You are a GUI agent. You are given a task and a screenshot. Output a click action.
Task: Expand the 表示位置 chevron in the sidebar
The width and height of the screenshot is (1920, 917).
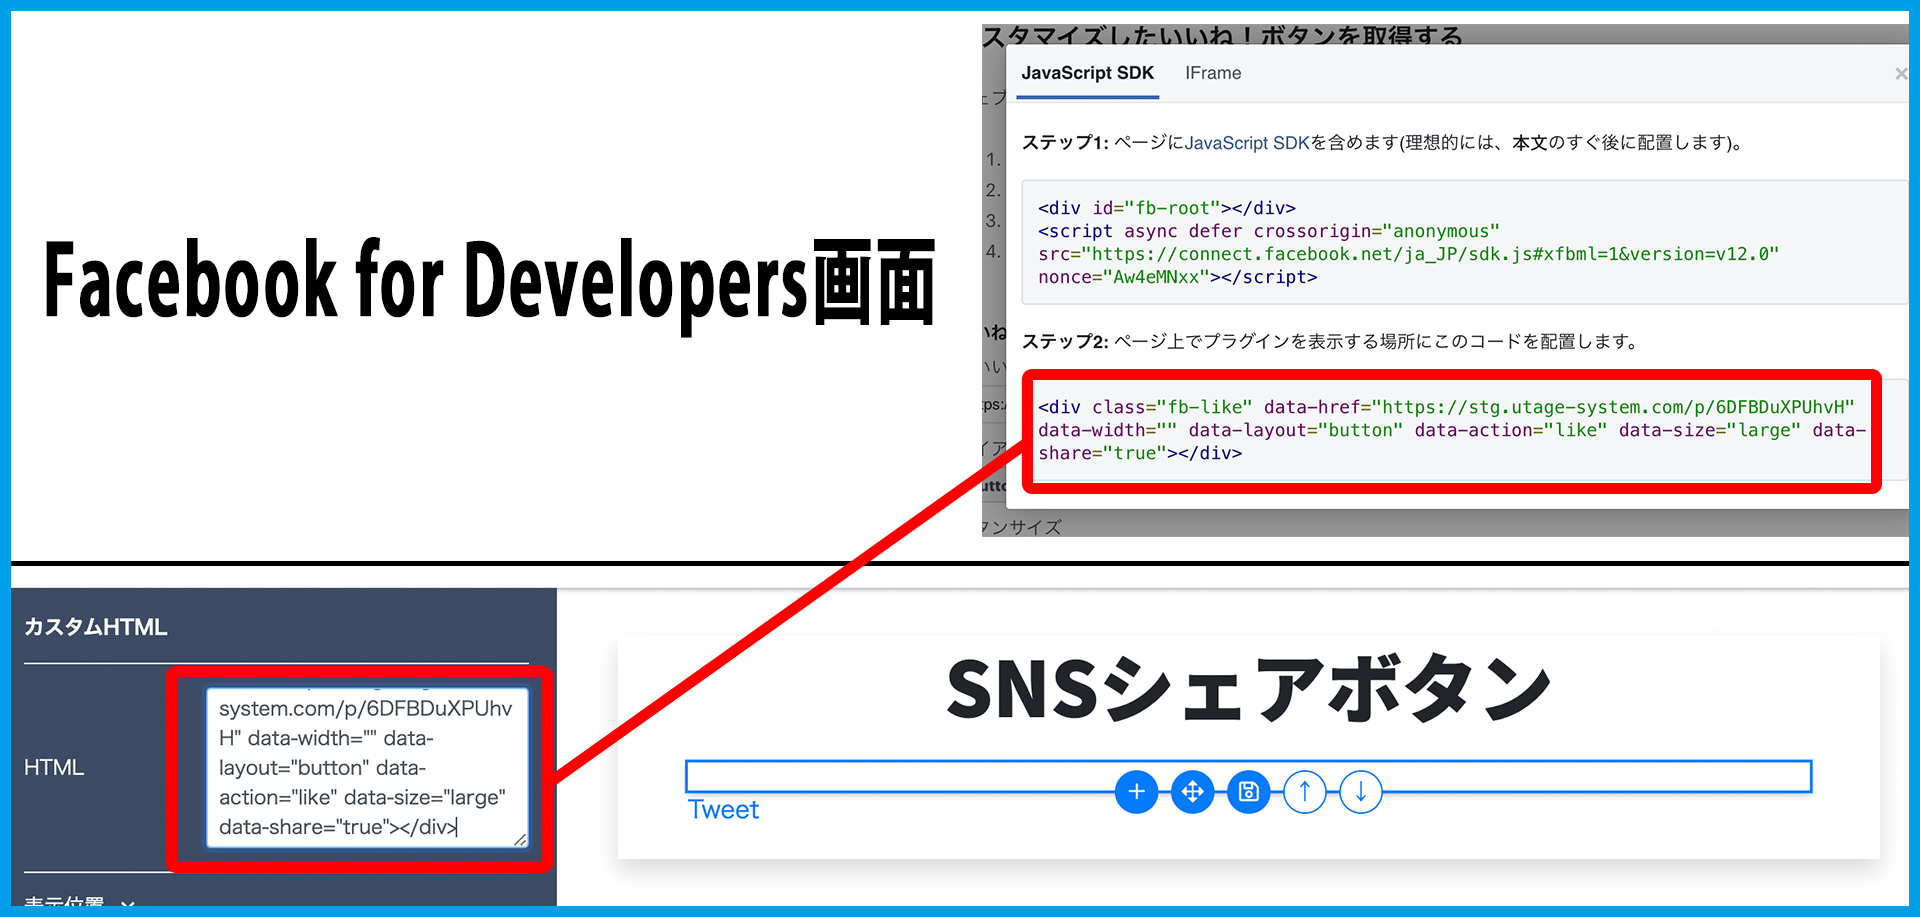point(127,903)
